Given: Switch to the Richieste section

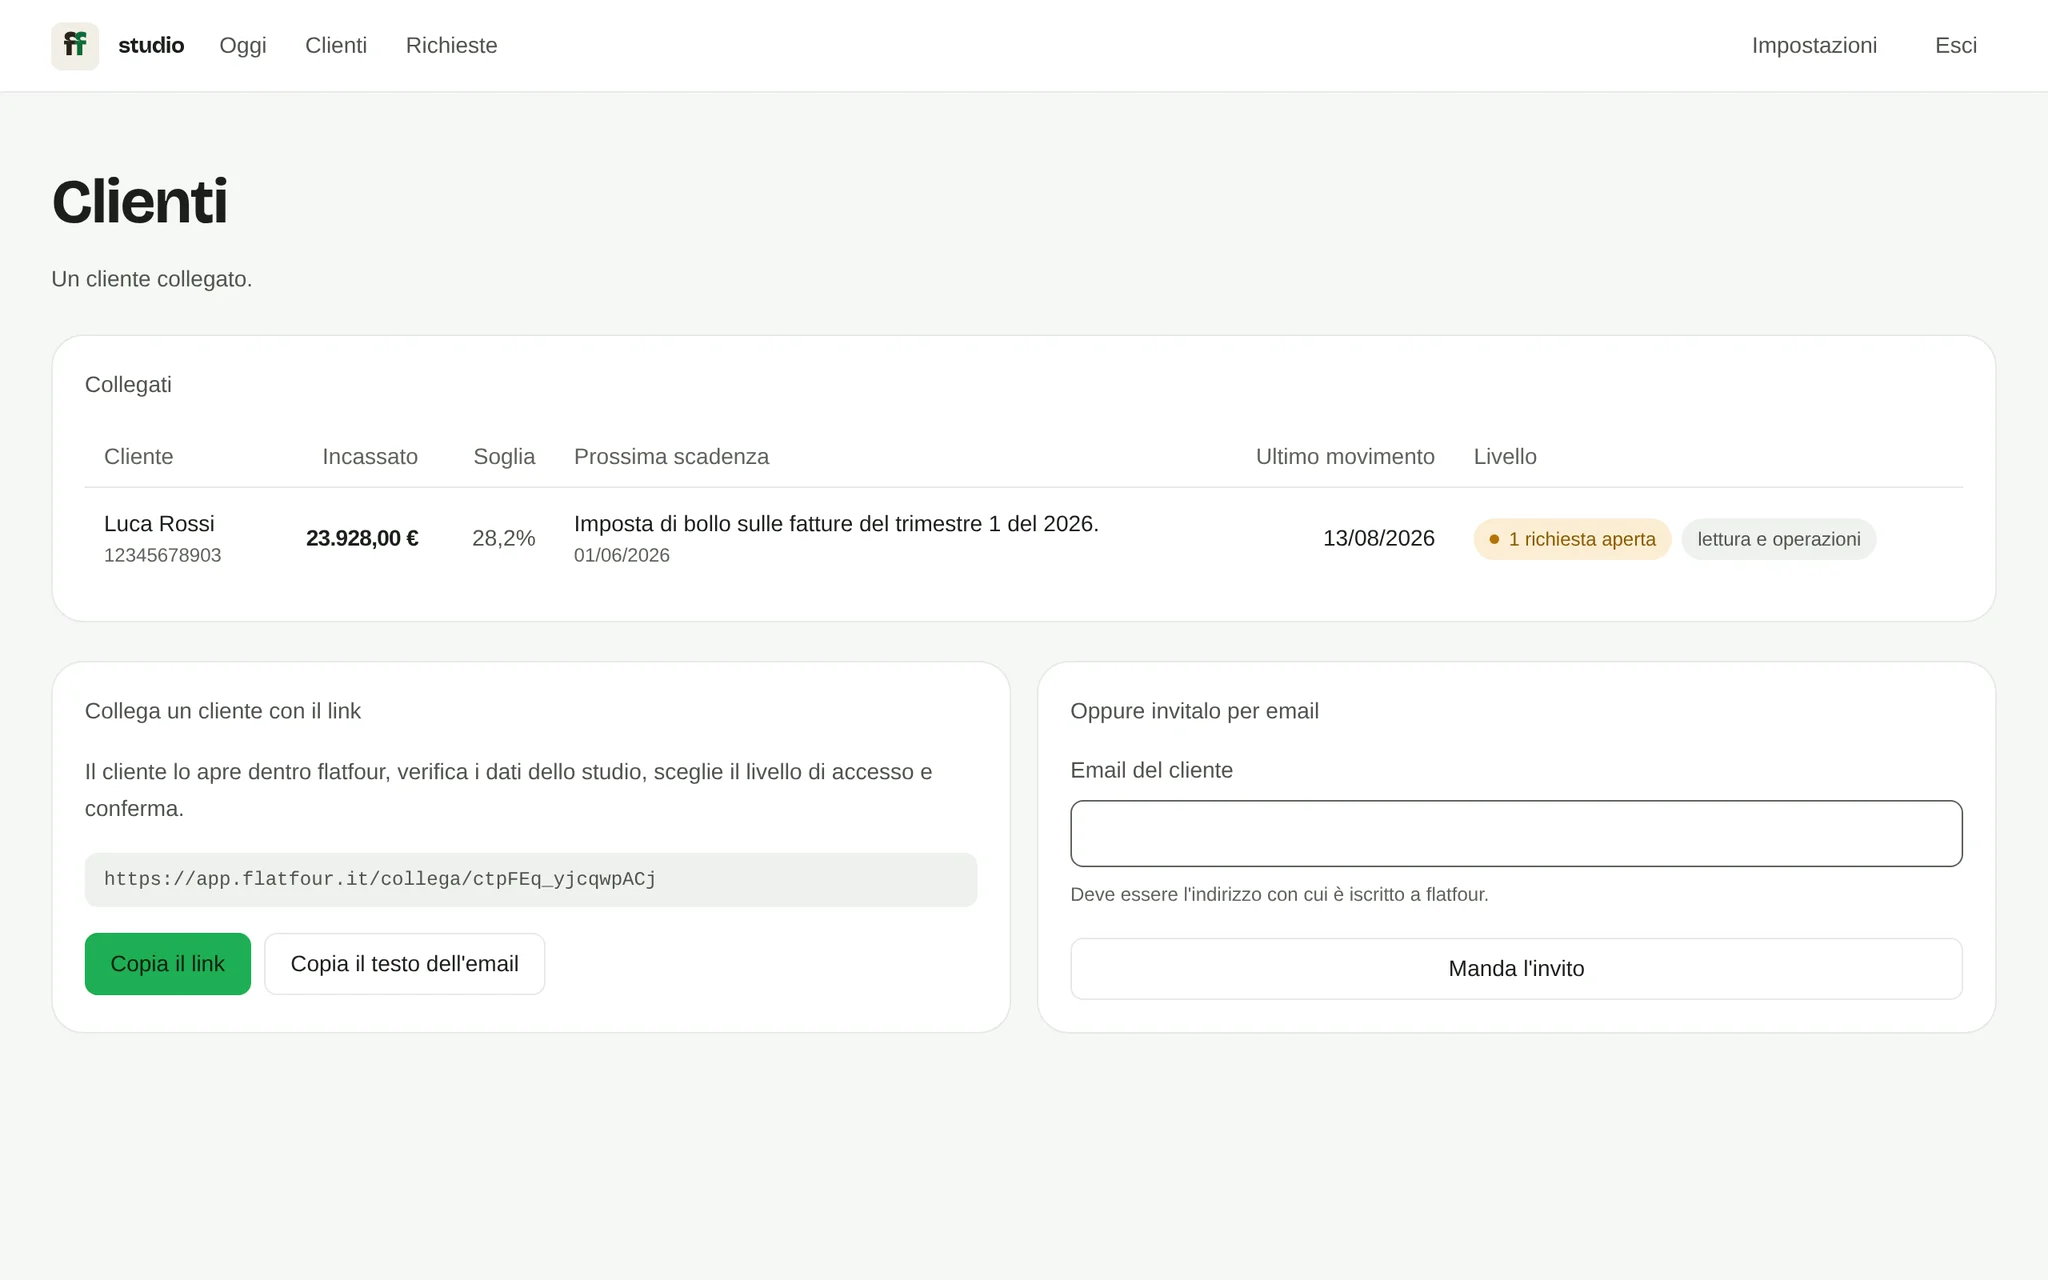Looking at the screenshot, I should (451, 46).
